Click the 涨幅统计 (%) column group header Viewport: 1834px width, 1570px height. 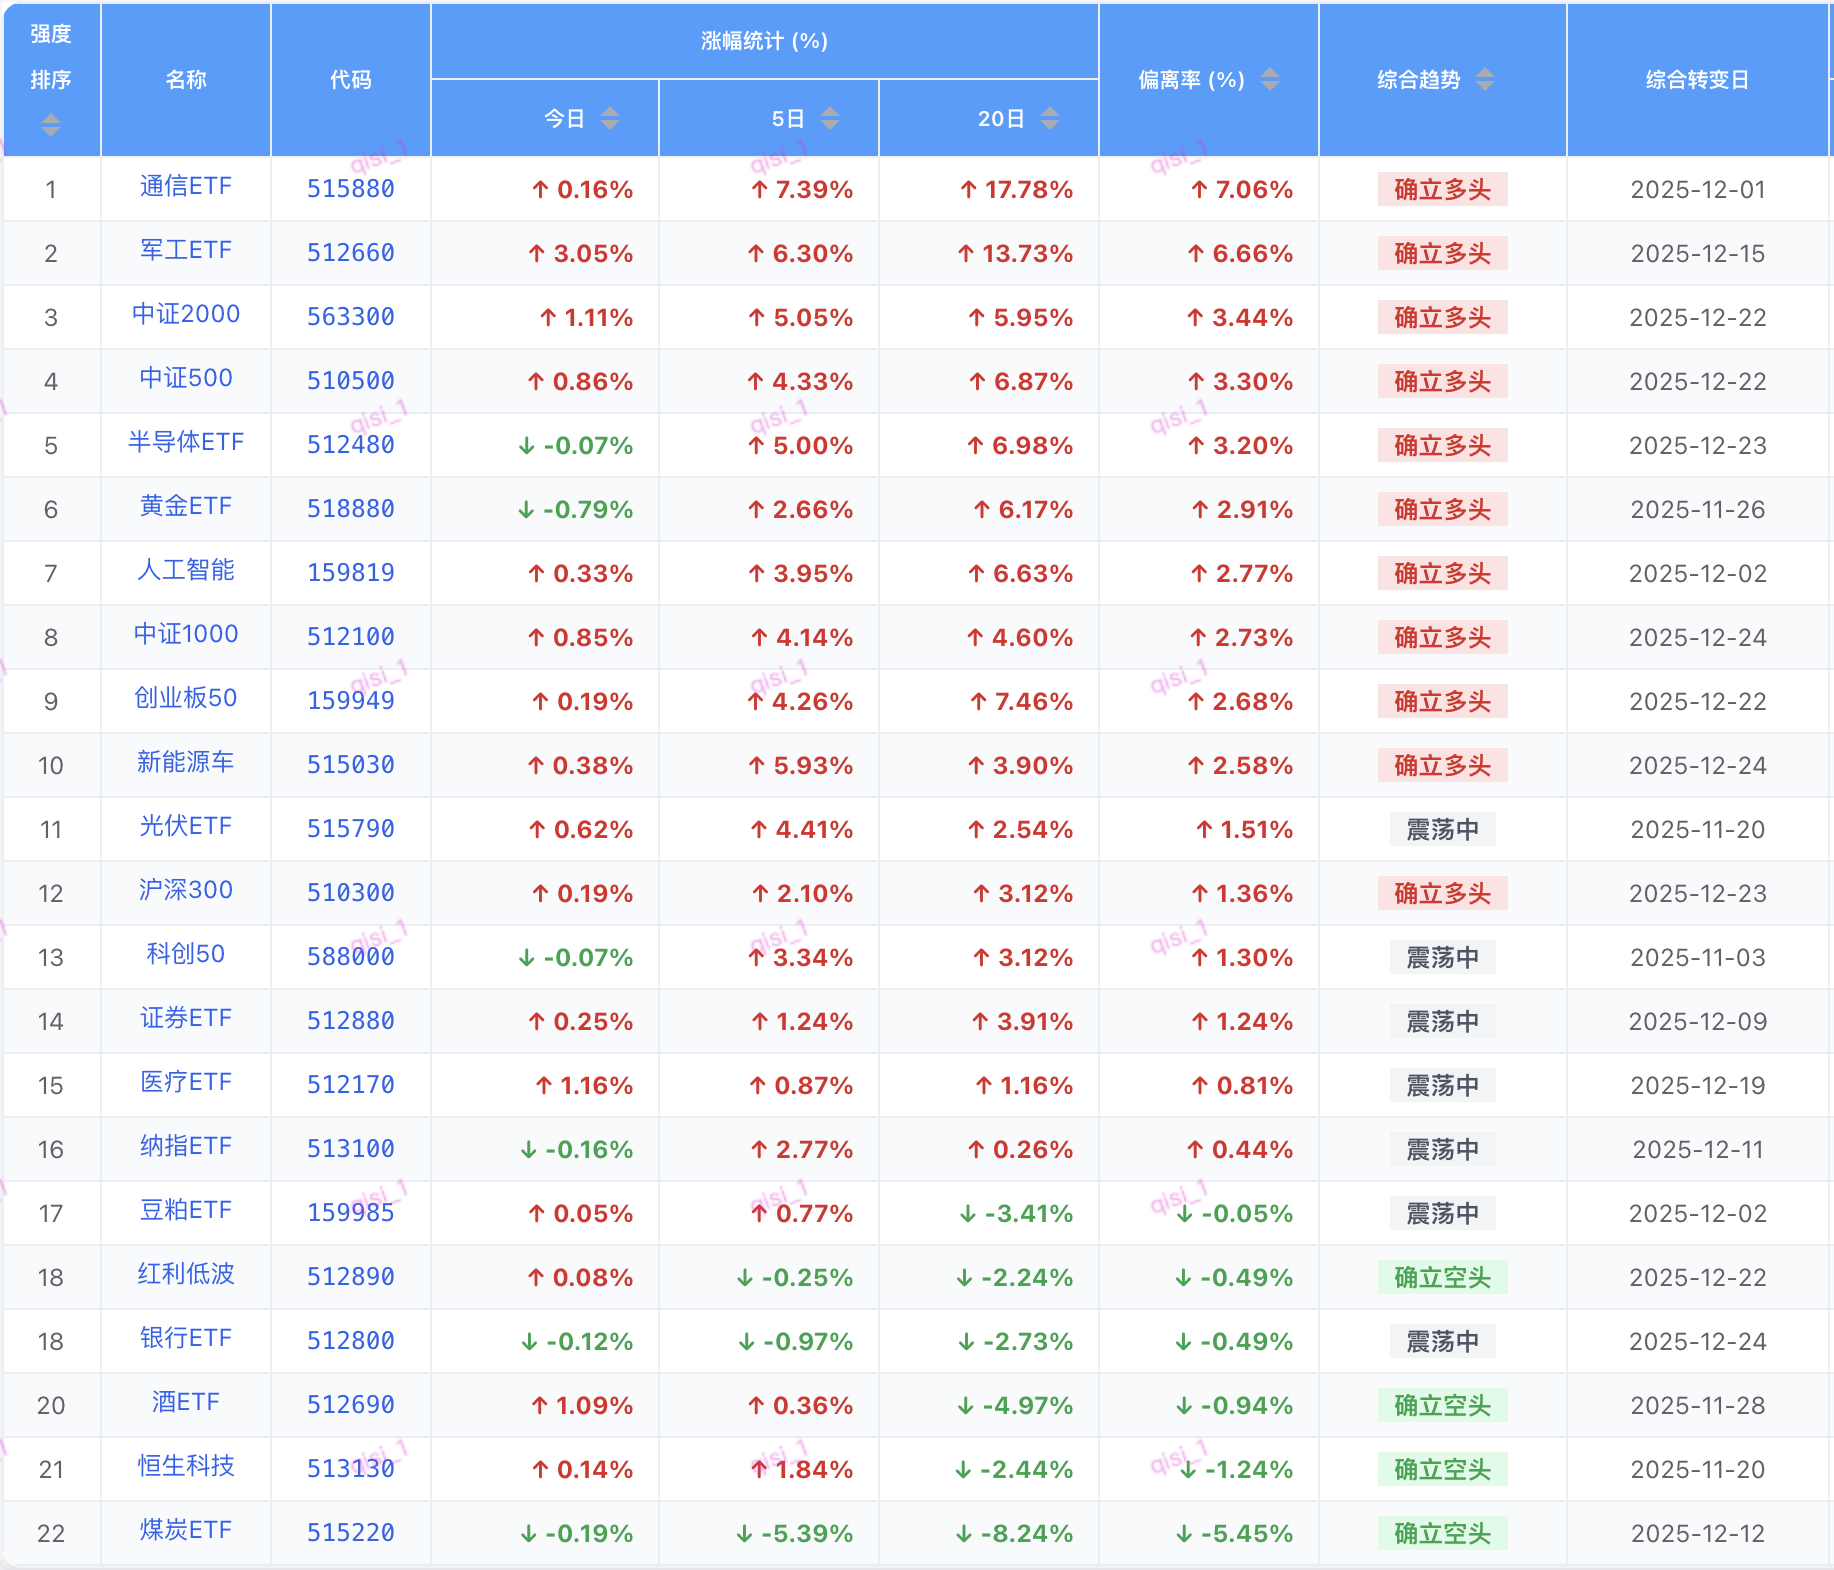tap(764, 41)
